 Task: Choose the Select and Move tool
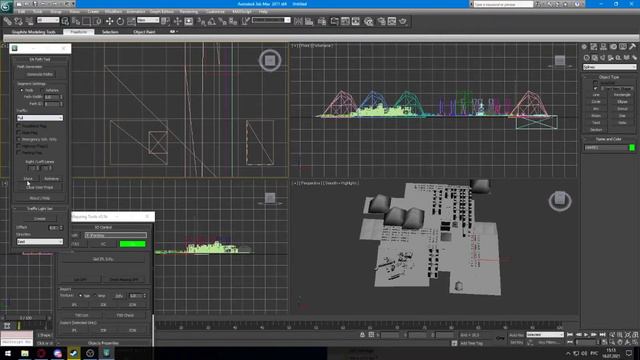point(109,21)
